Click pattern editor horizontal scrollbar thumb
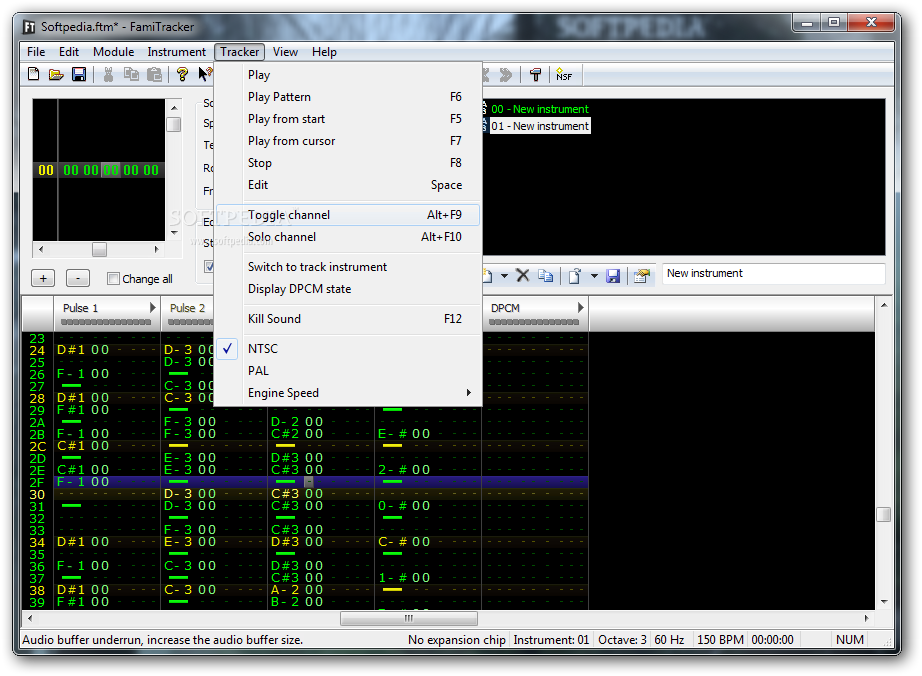922x676 pixels. click(409, 618)
